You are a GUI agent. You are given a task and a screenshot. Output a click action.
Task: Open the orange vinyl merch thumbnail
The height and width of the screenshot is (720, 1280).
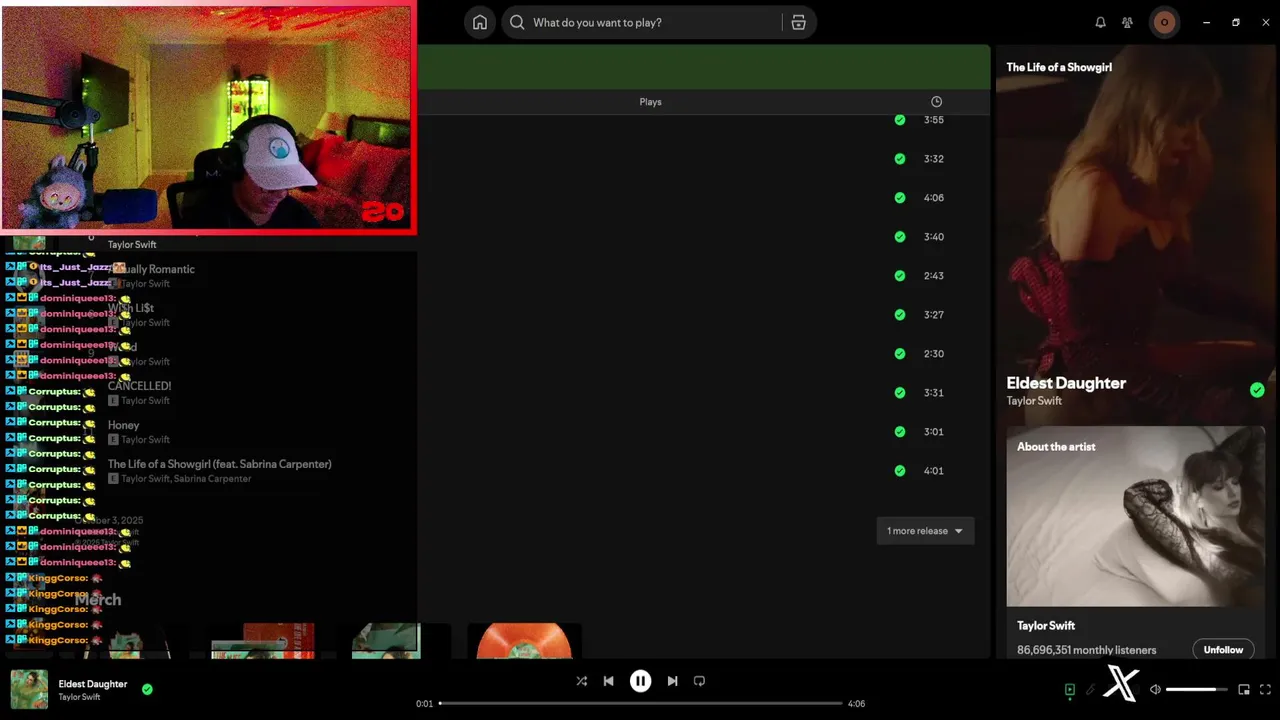[524, 641]
